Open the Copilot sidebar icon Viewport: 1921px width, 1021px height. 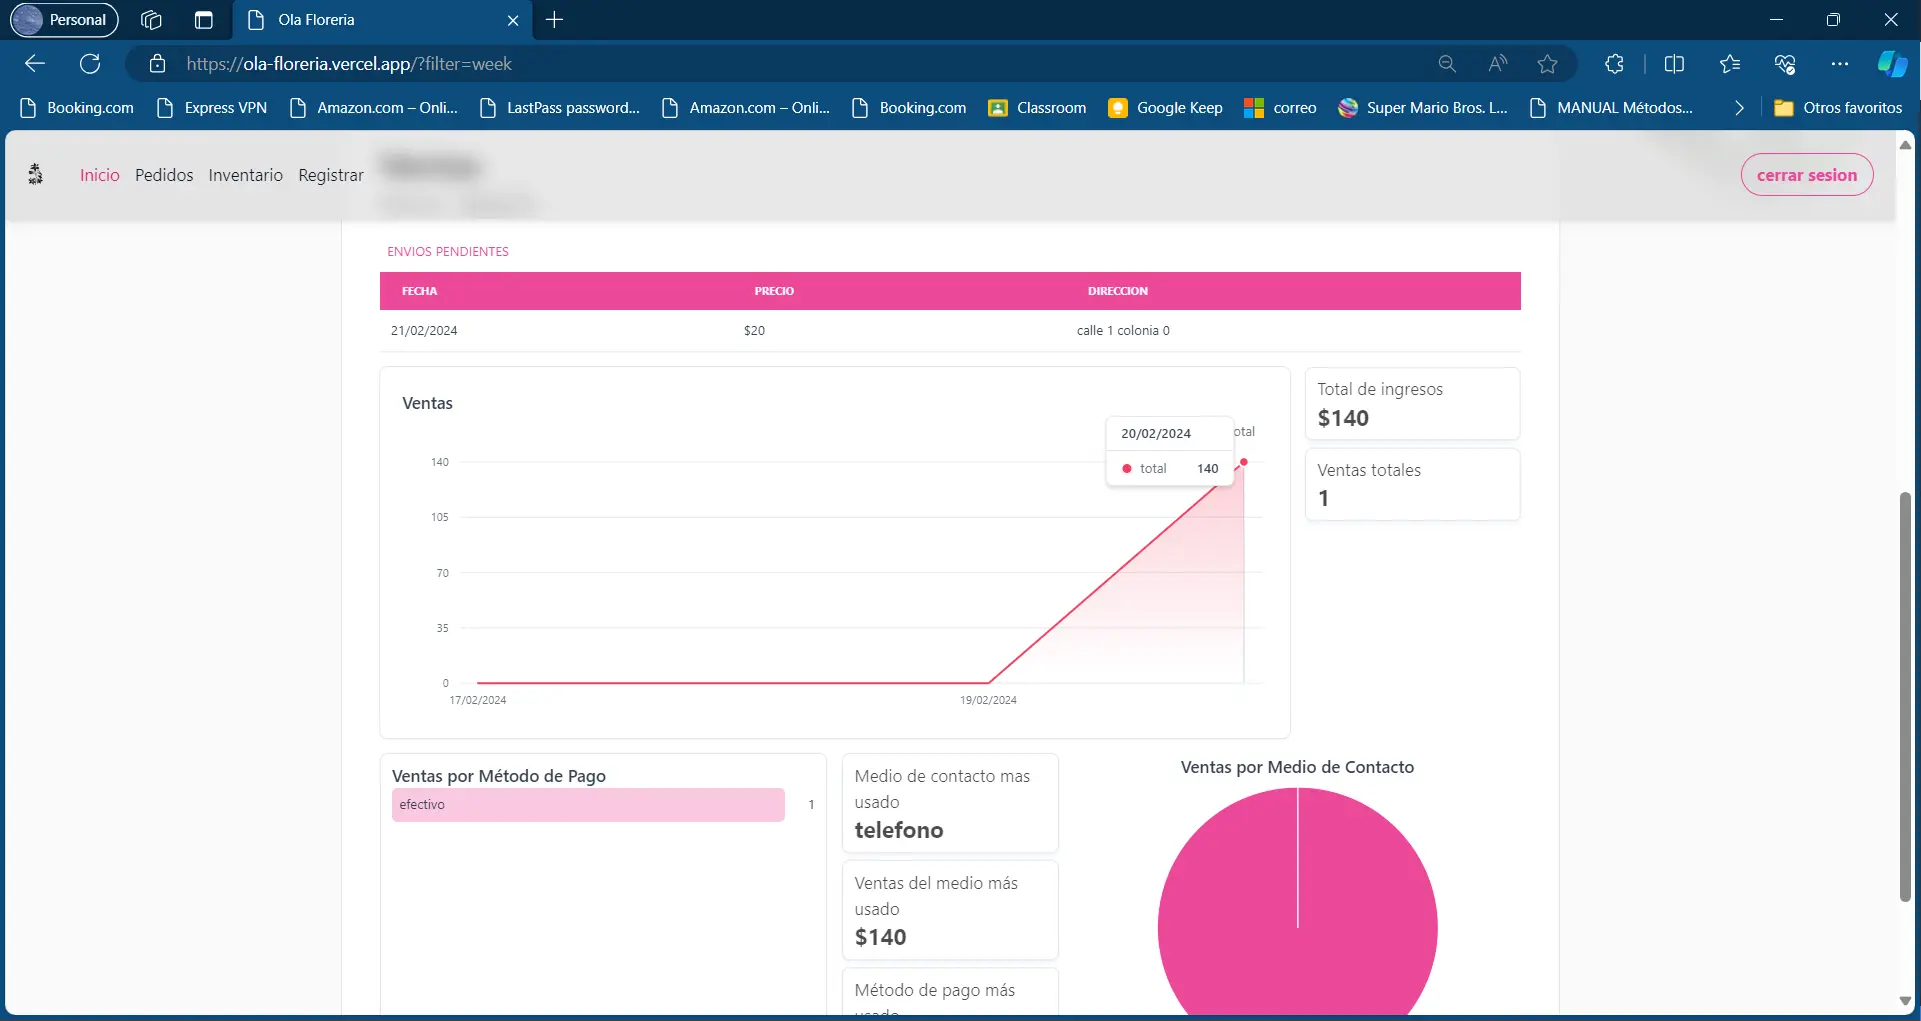point(1891,64)
